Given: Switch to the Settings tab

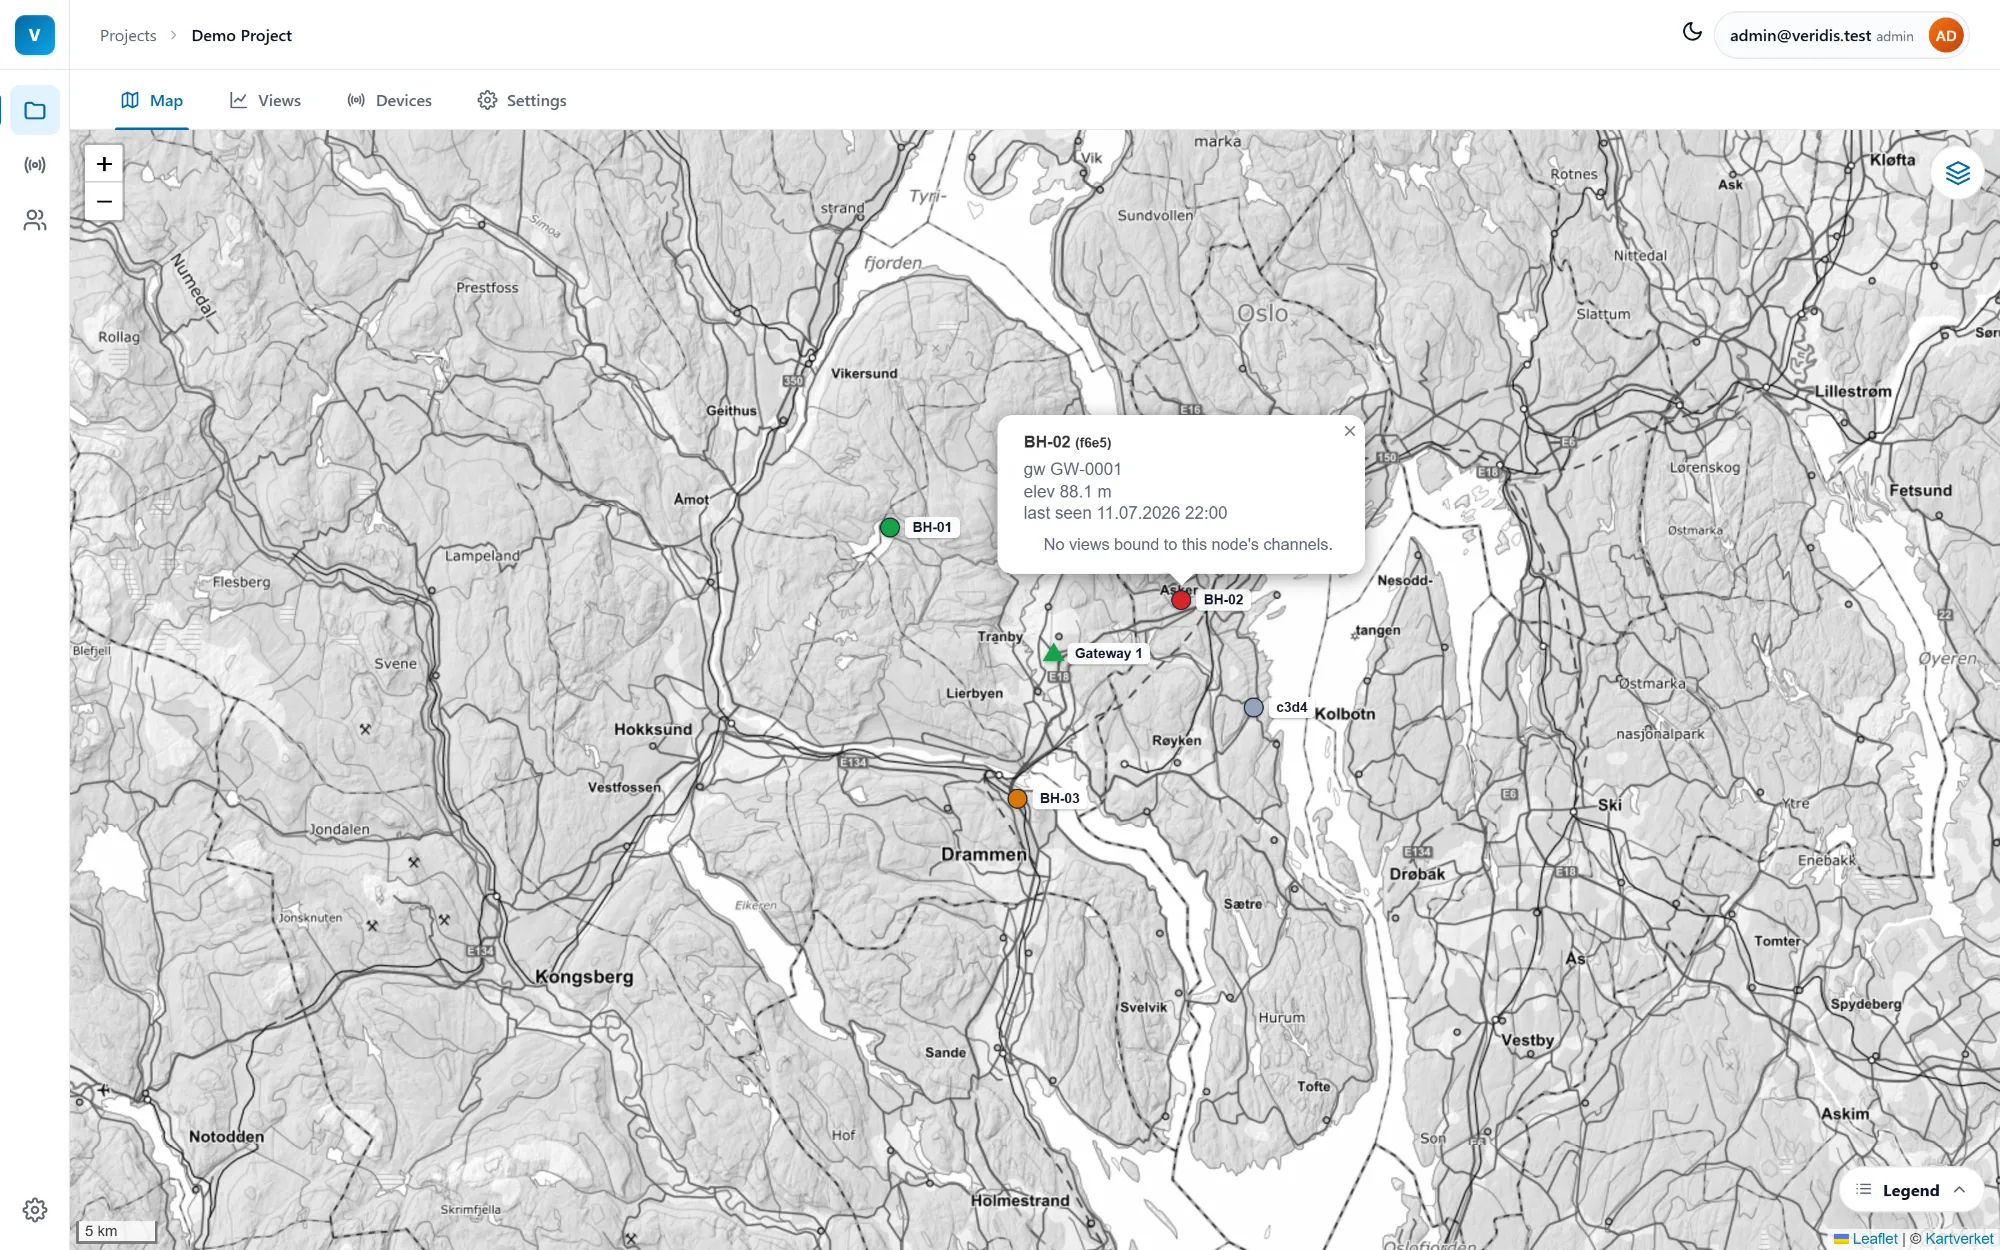Looking at the screenshot, I should pos(522,100).
